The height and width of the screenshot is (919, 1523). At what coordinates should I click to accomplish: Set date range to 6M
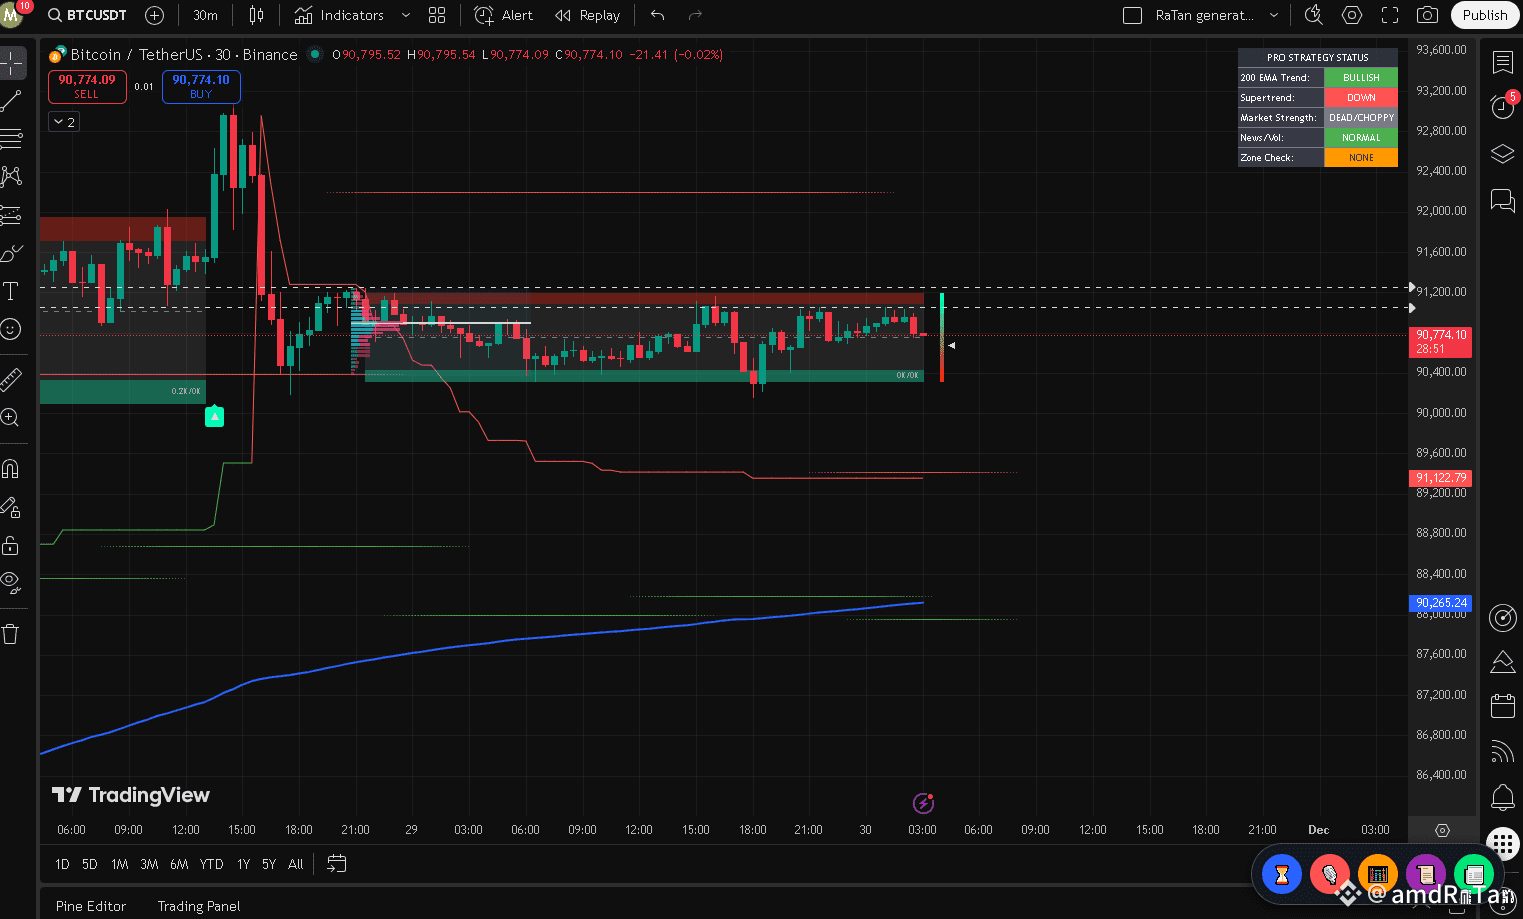(179, 864)
